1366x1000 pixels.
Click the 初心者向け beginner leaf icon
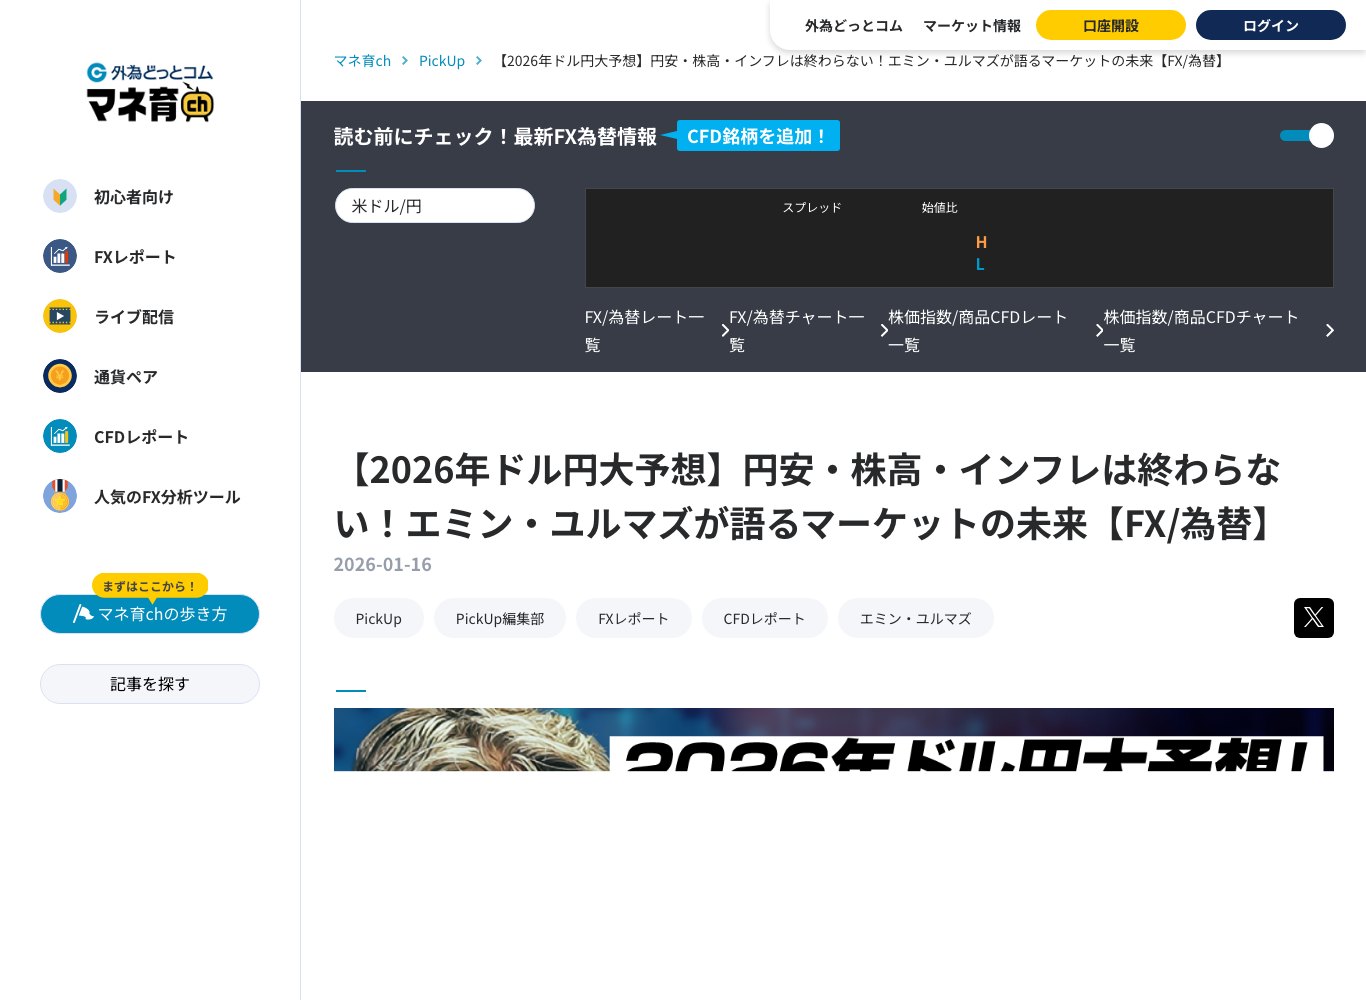tap(60, 196)
